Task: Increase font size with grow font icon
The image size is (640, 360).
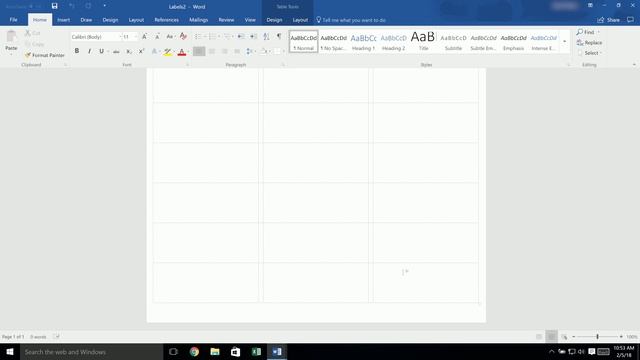Action: pyautogui.click(x=144, y=37)
